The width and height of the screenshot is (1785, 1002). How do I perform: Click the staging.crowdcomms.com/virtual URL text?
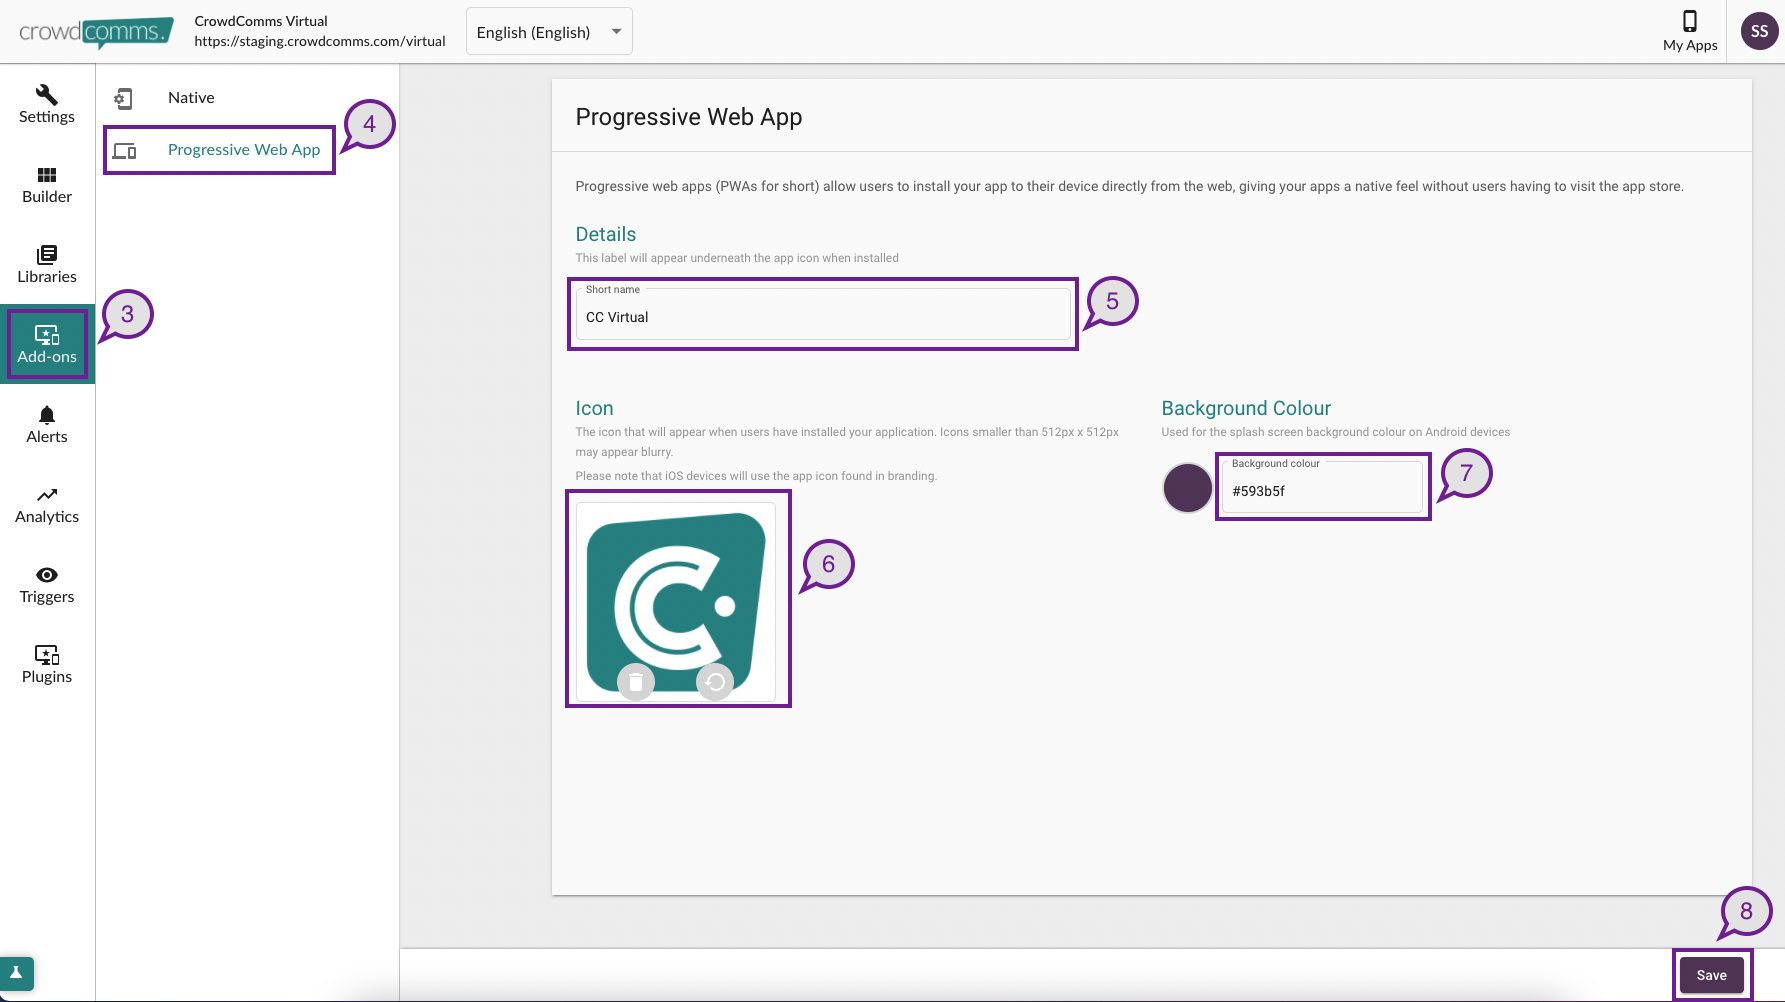320,41
